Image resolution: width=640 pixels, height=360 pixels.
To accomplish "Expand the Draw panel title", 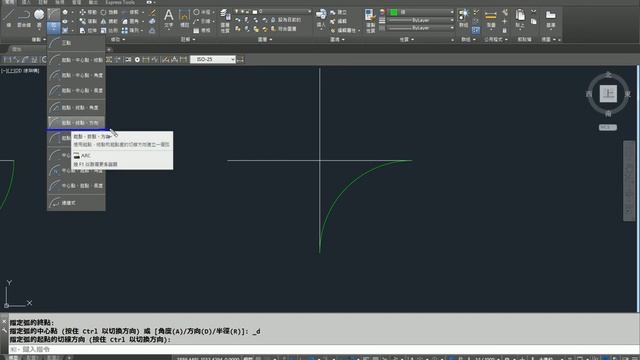I will point(39,40).
